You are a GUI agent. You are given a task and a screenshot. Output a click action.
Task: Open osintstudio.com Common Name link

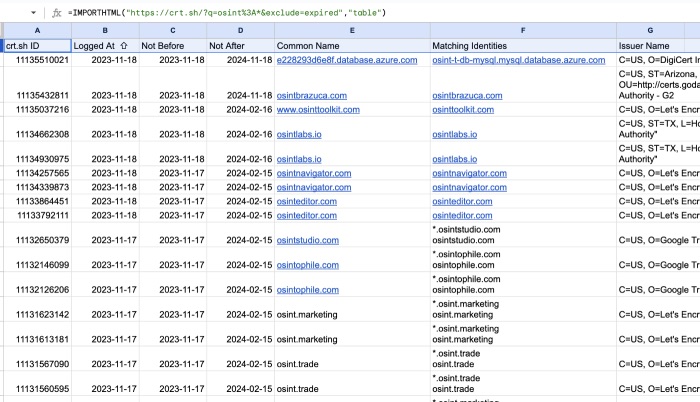tap(310, 240)
